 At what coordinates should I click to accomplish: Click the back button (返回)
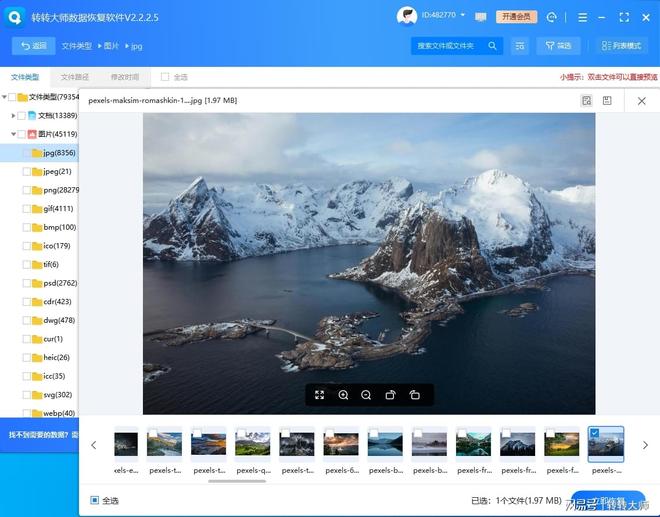(x=34, y=46)
